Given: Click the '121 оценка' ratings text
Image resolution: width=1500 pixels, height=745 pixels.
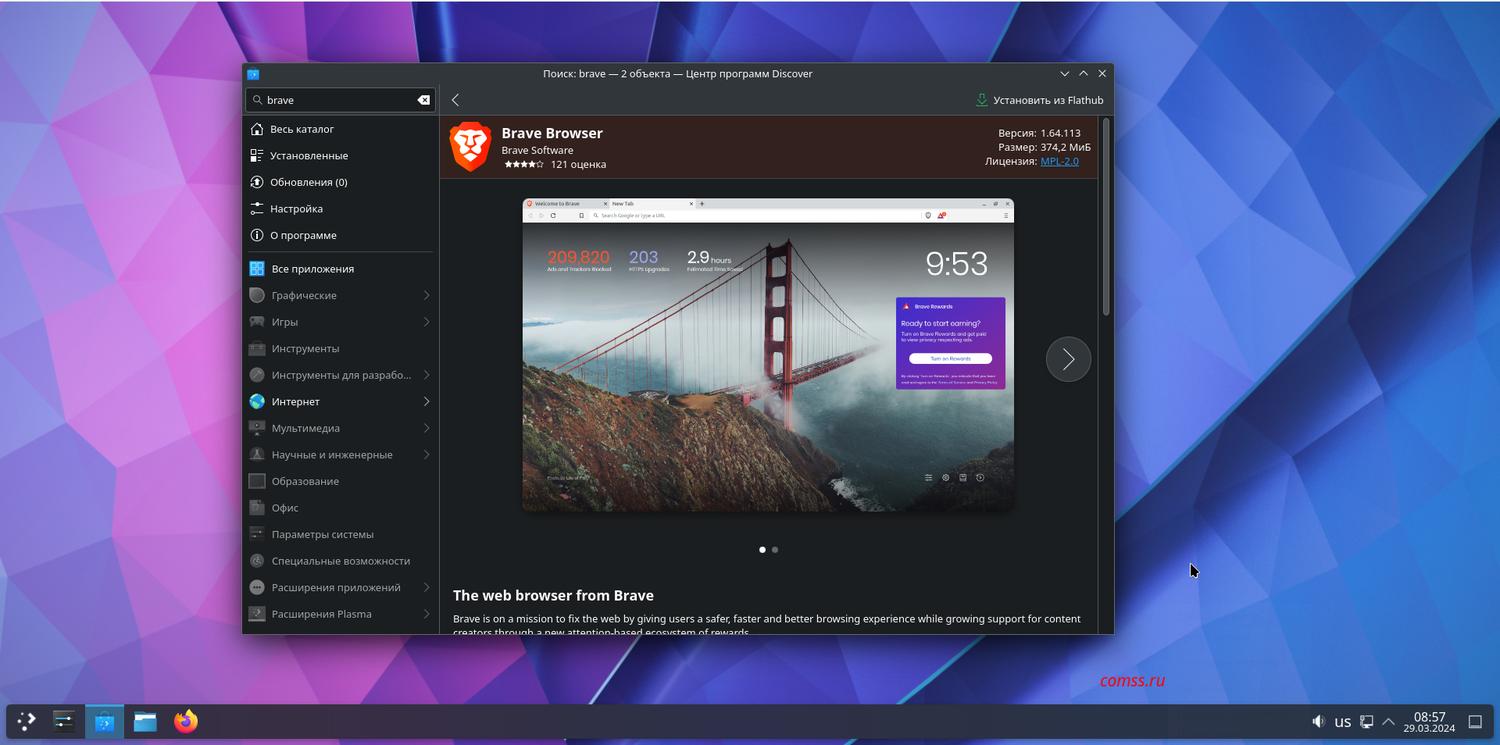Looking at the screenshot, I should [578, 164].
